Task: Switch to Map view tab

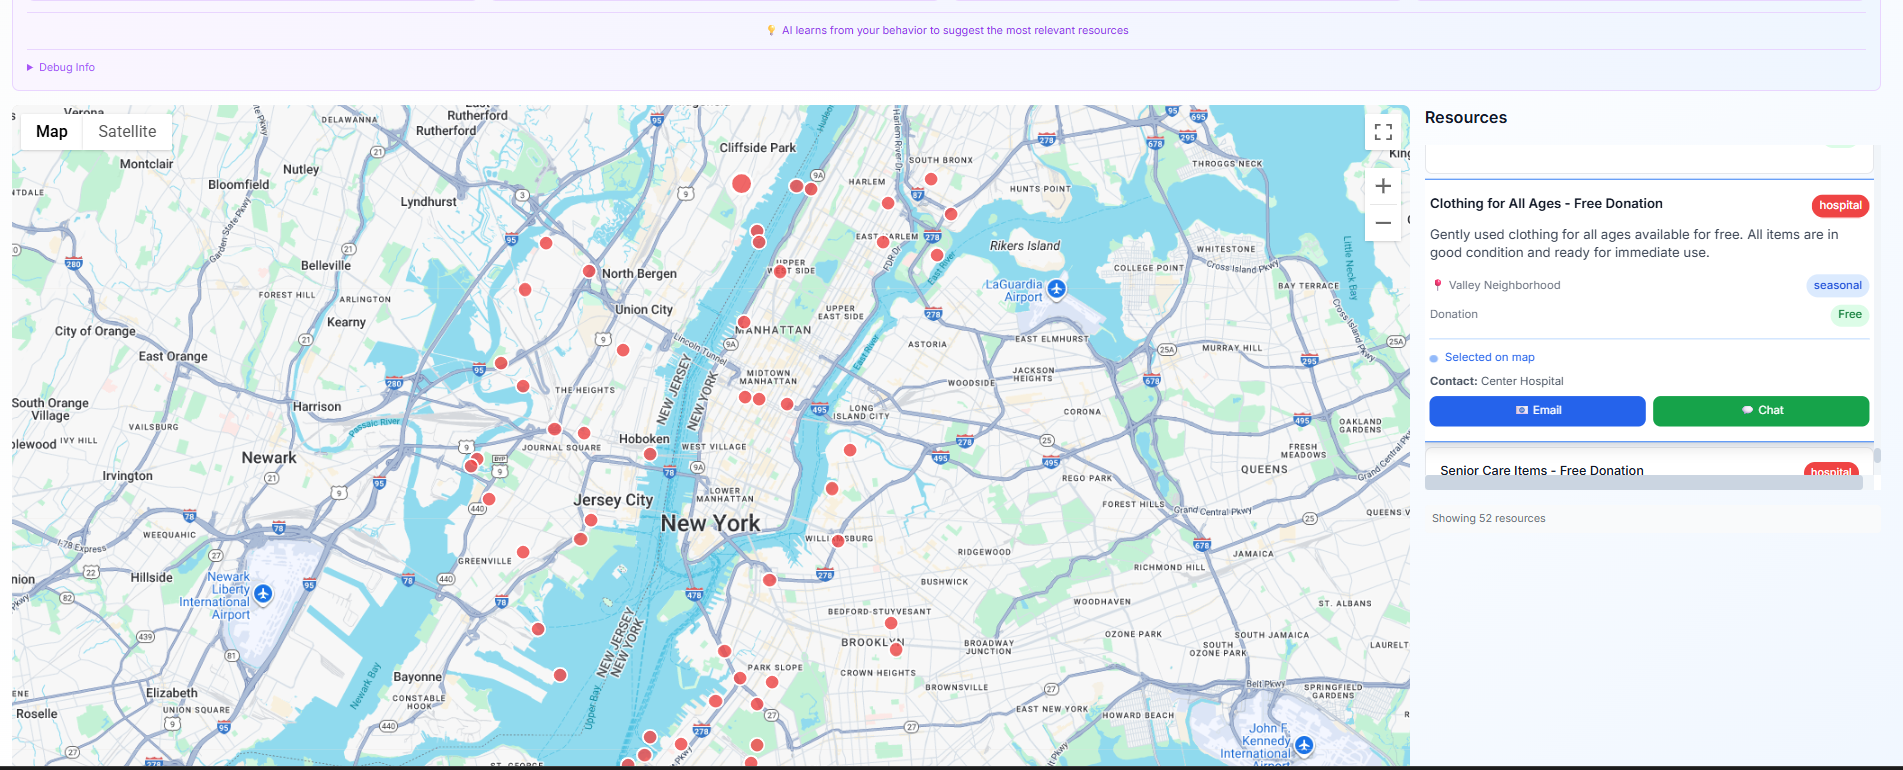Action: 52,131
